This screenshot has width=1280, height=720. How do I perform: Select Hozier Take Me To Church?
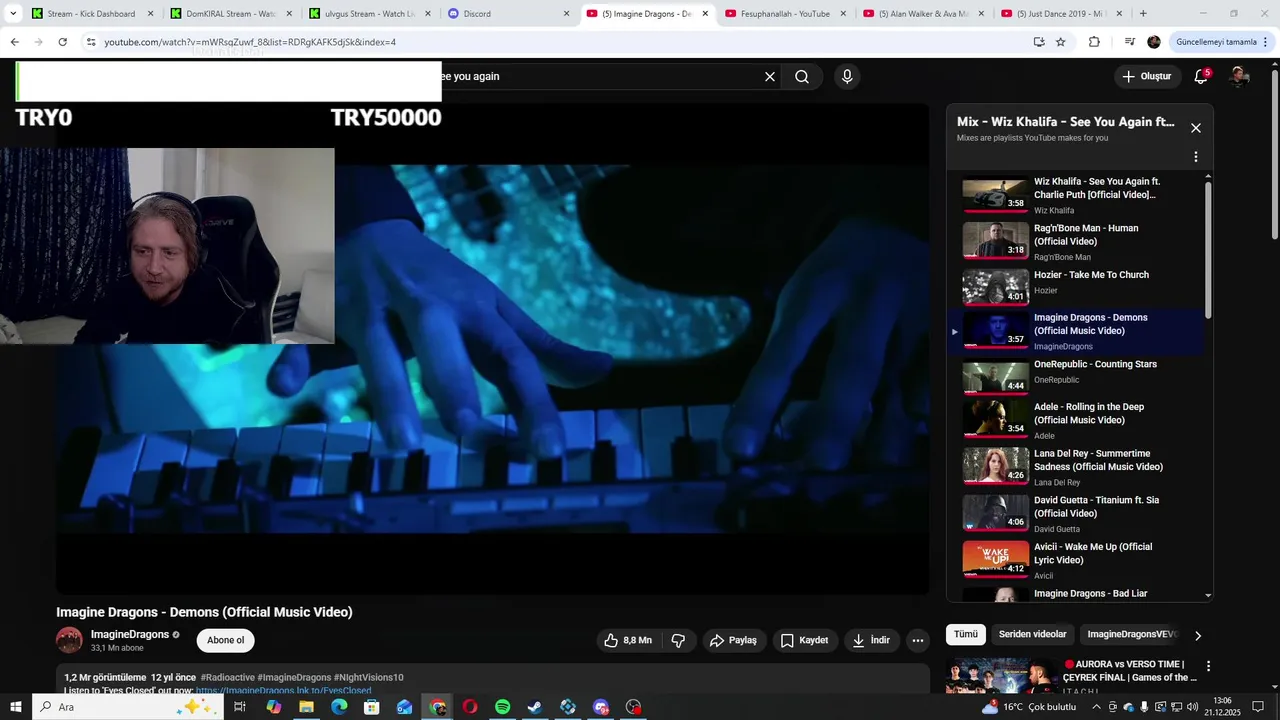pyautogui.click(x=1075, y=286)
